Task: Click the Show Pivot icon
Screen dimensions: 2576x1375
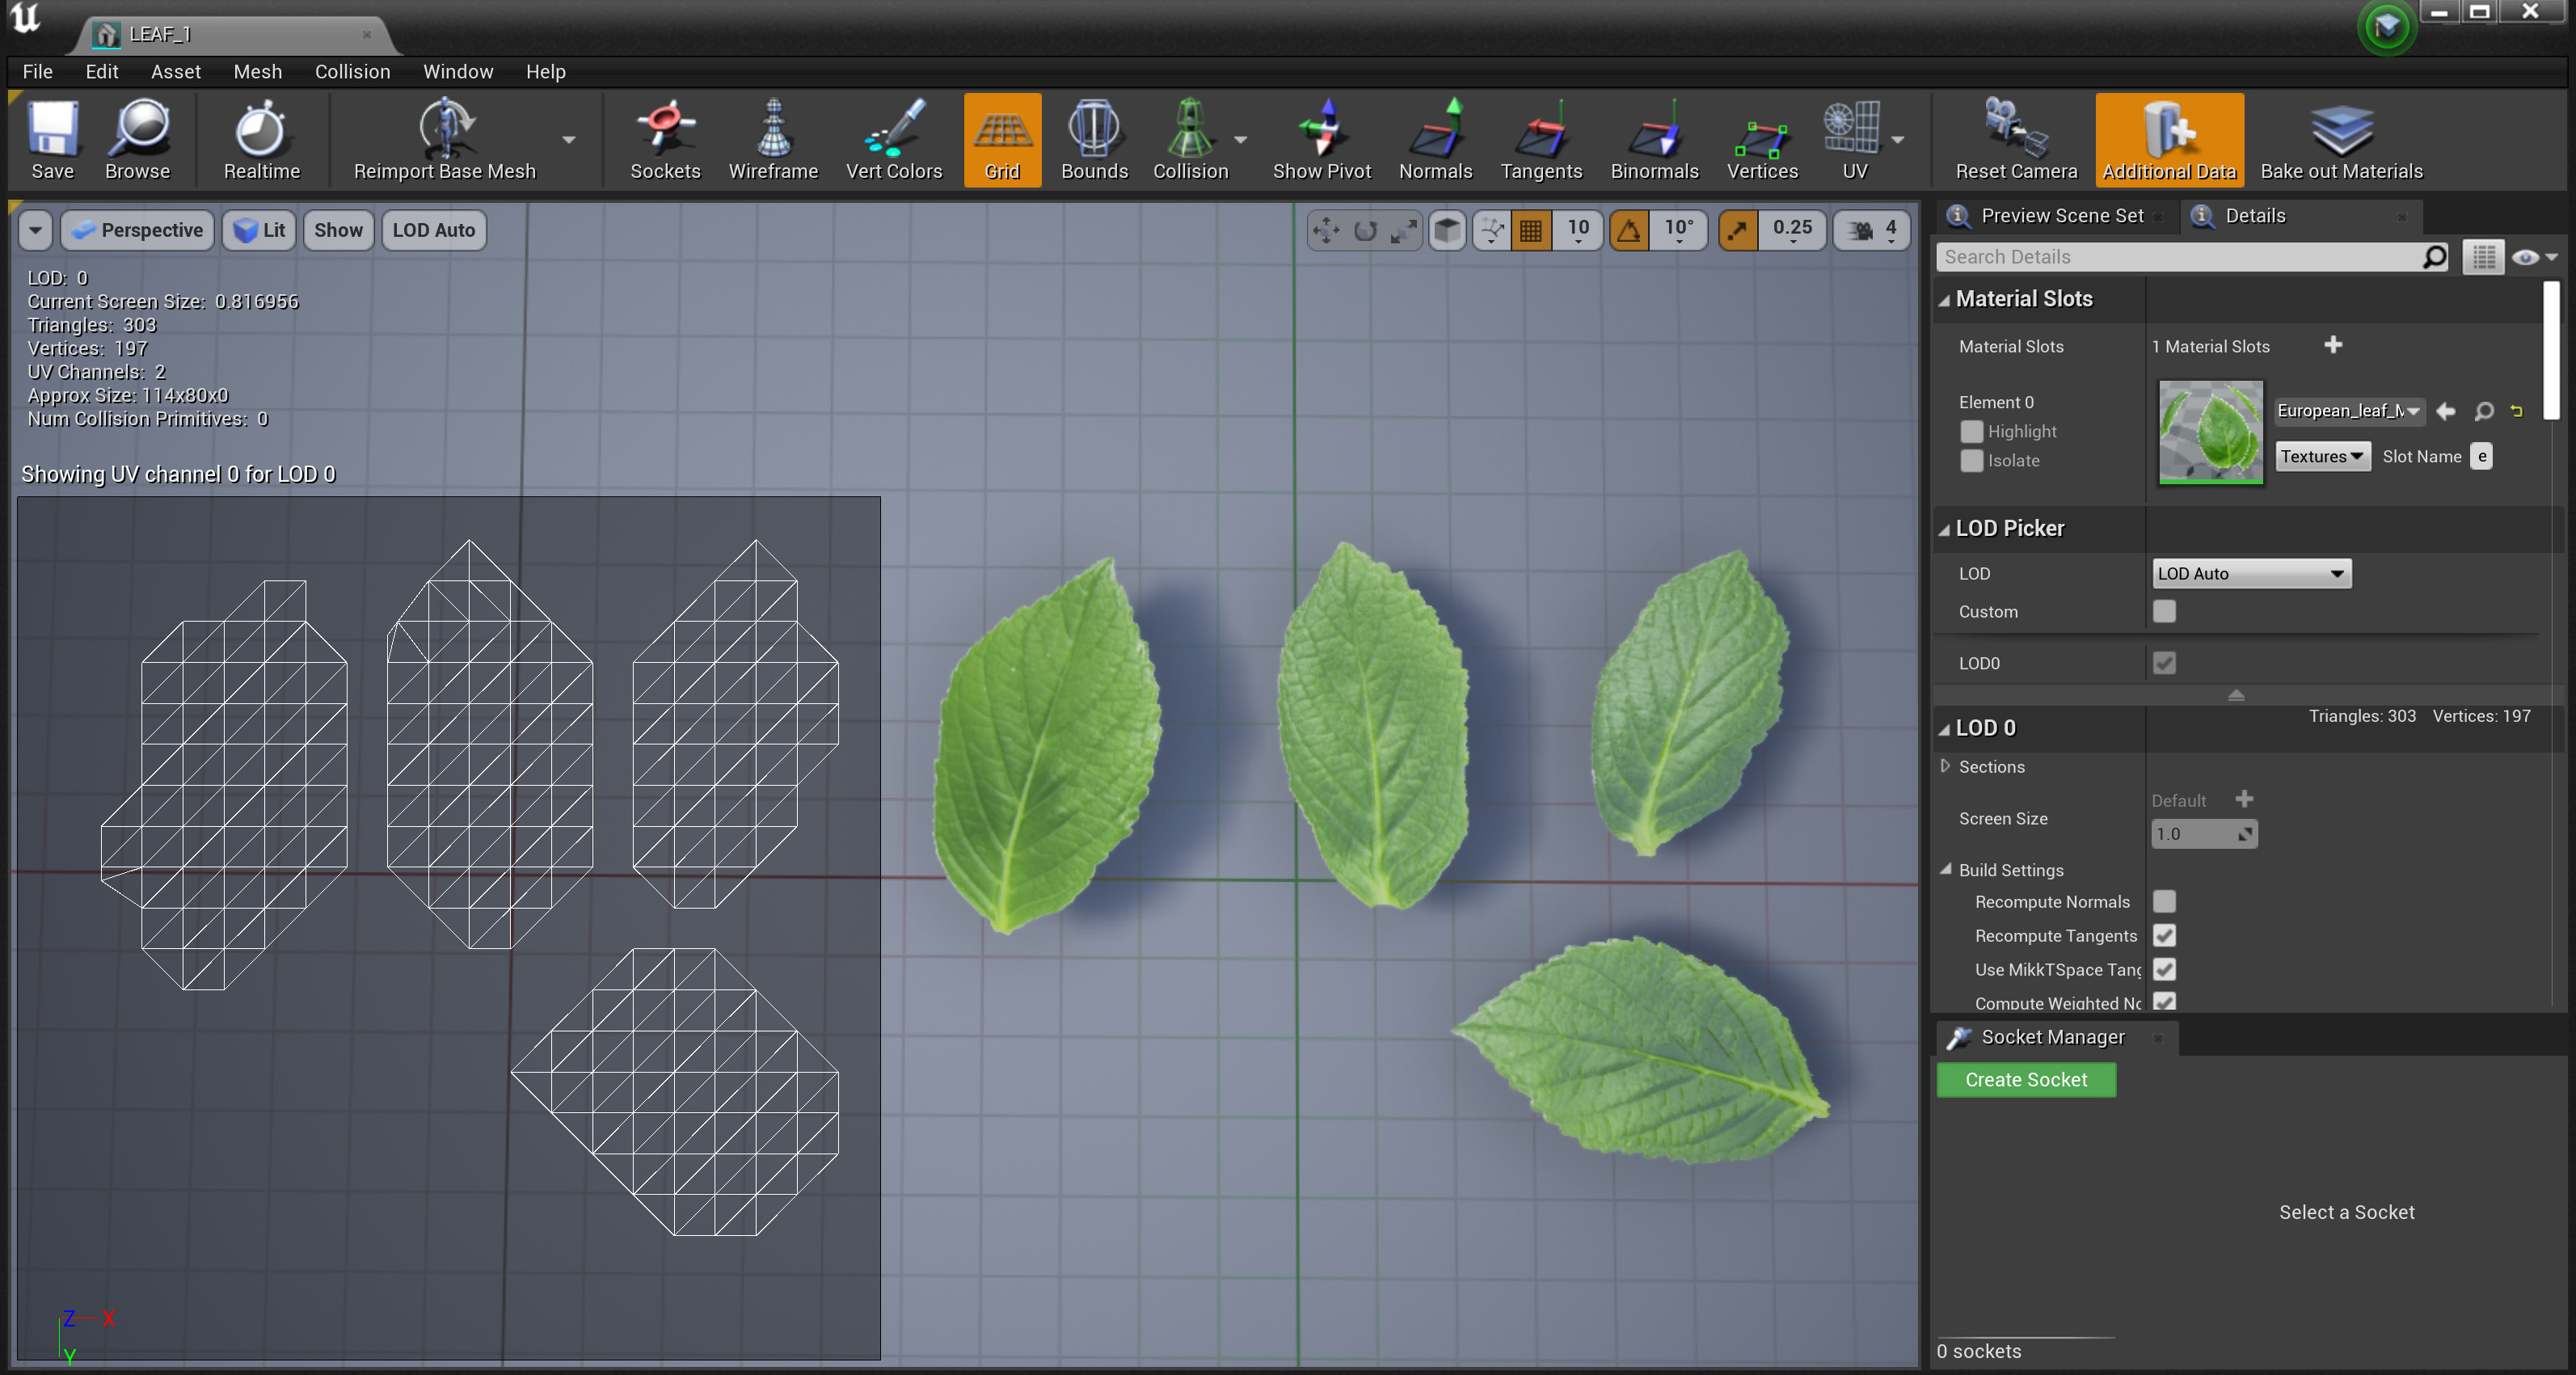Action: click(x=1322, y=138)
